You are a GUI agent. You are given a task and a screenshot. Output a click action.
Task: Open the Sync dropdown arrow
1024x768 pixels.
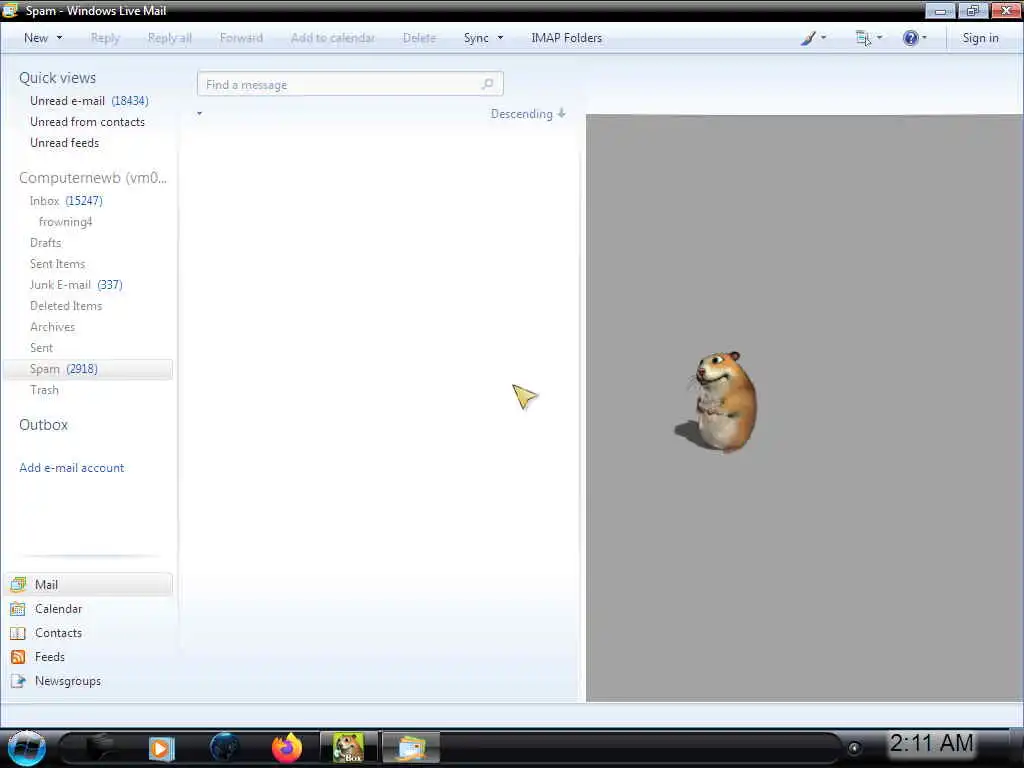click(x=500, y=38)
